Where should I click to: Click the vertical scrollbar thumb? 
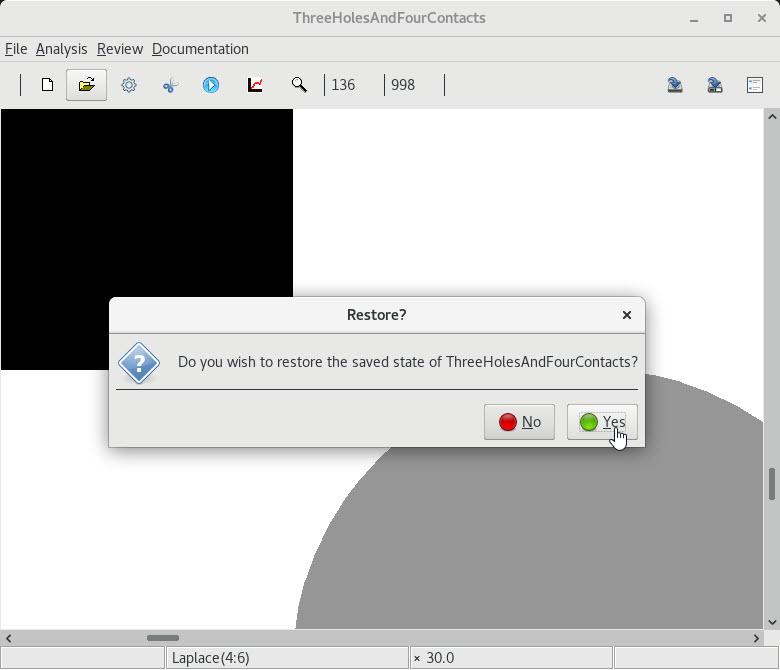(x=771, y=484)
